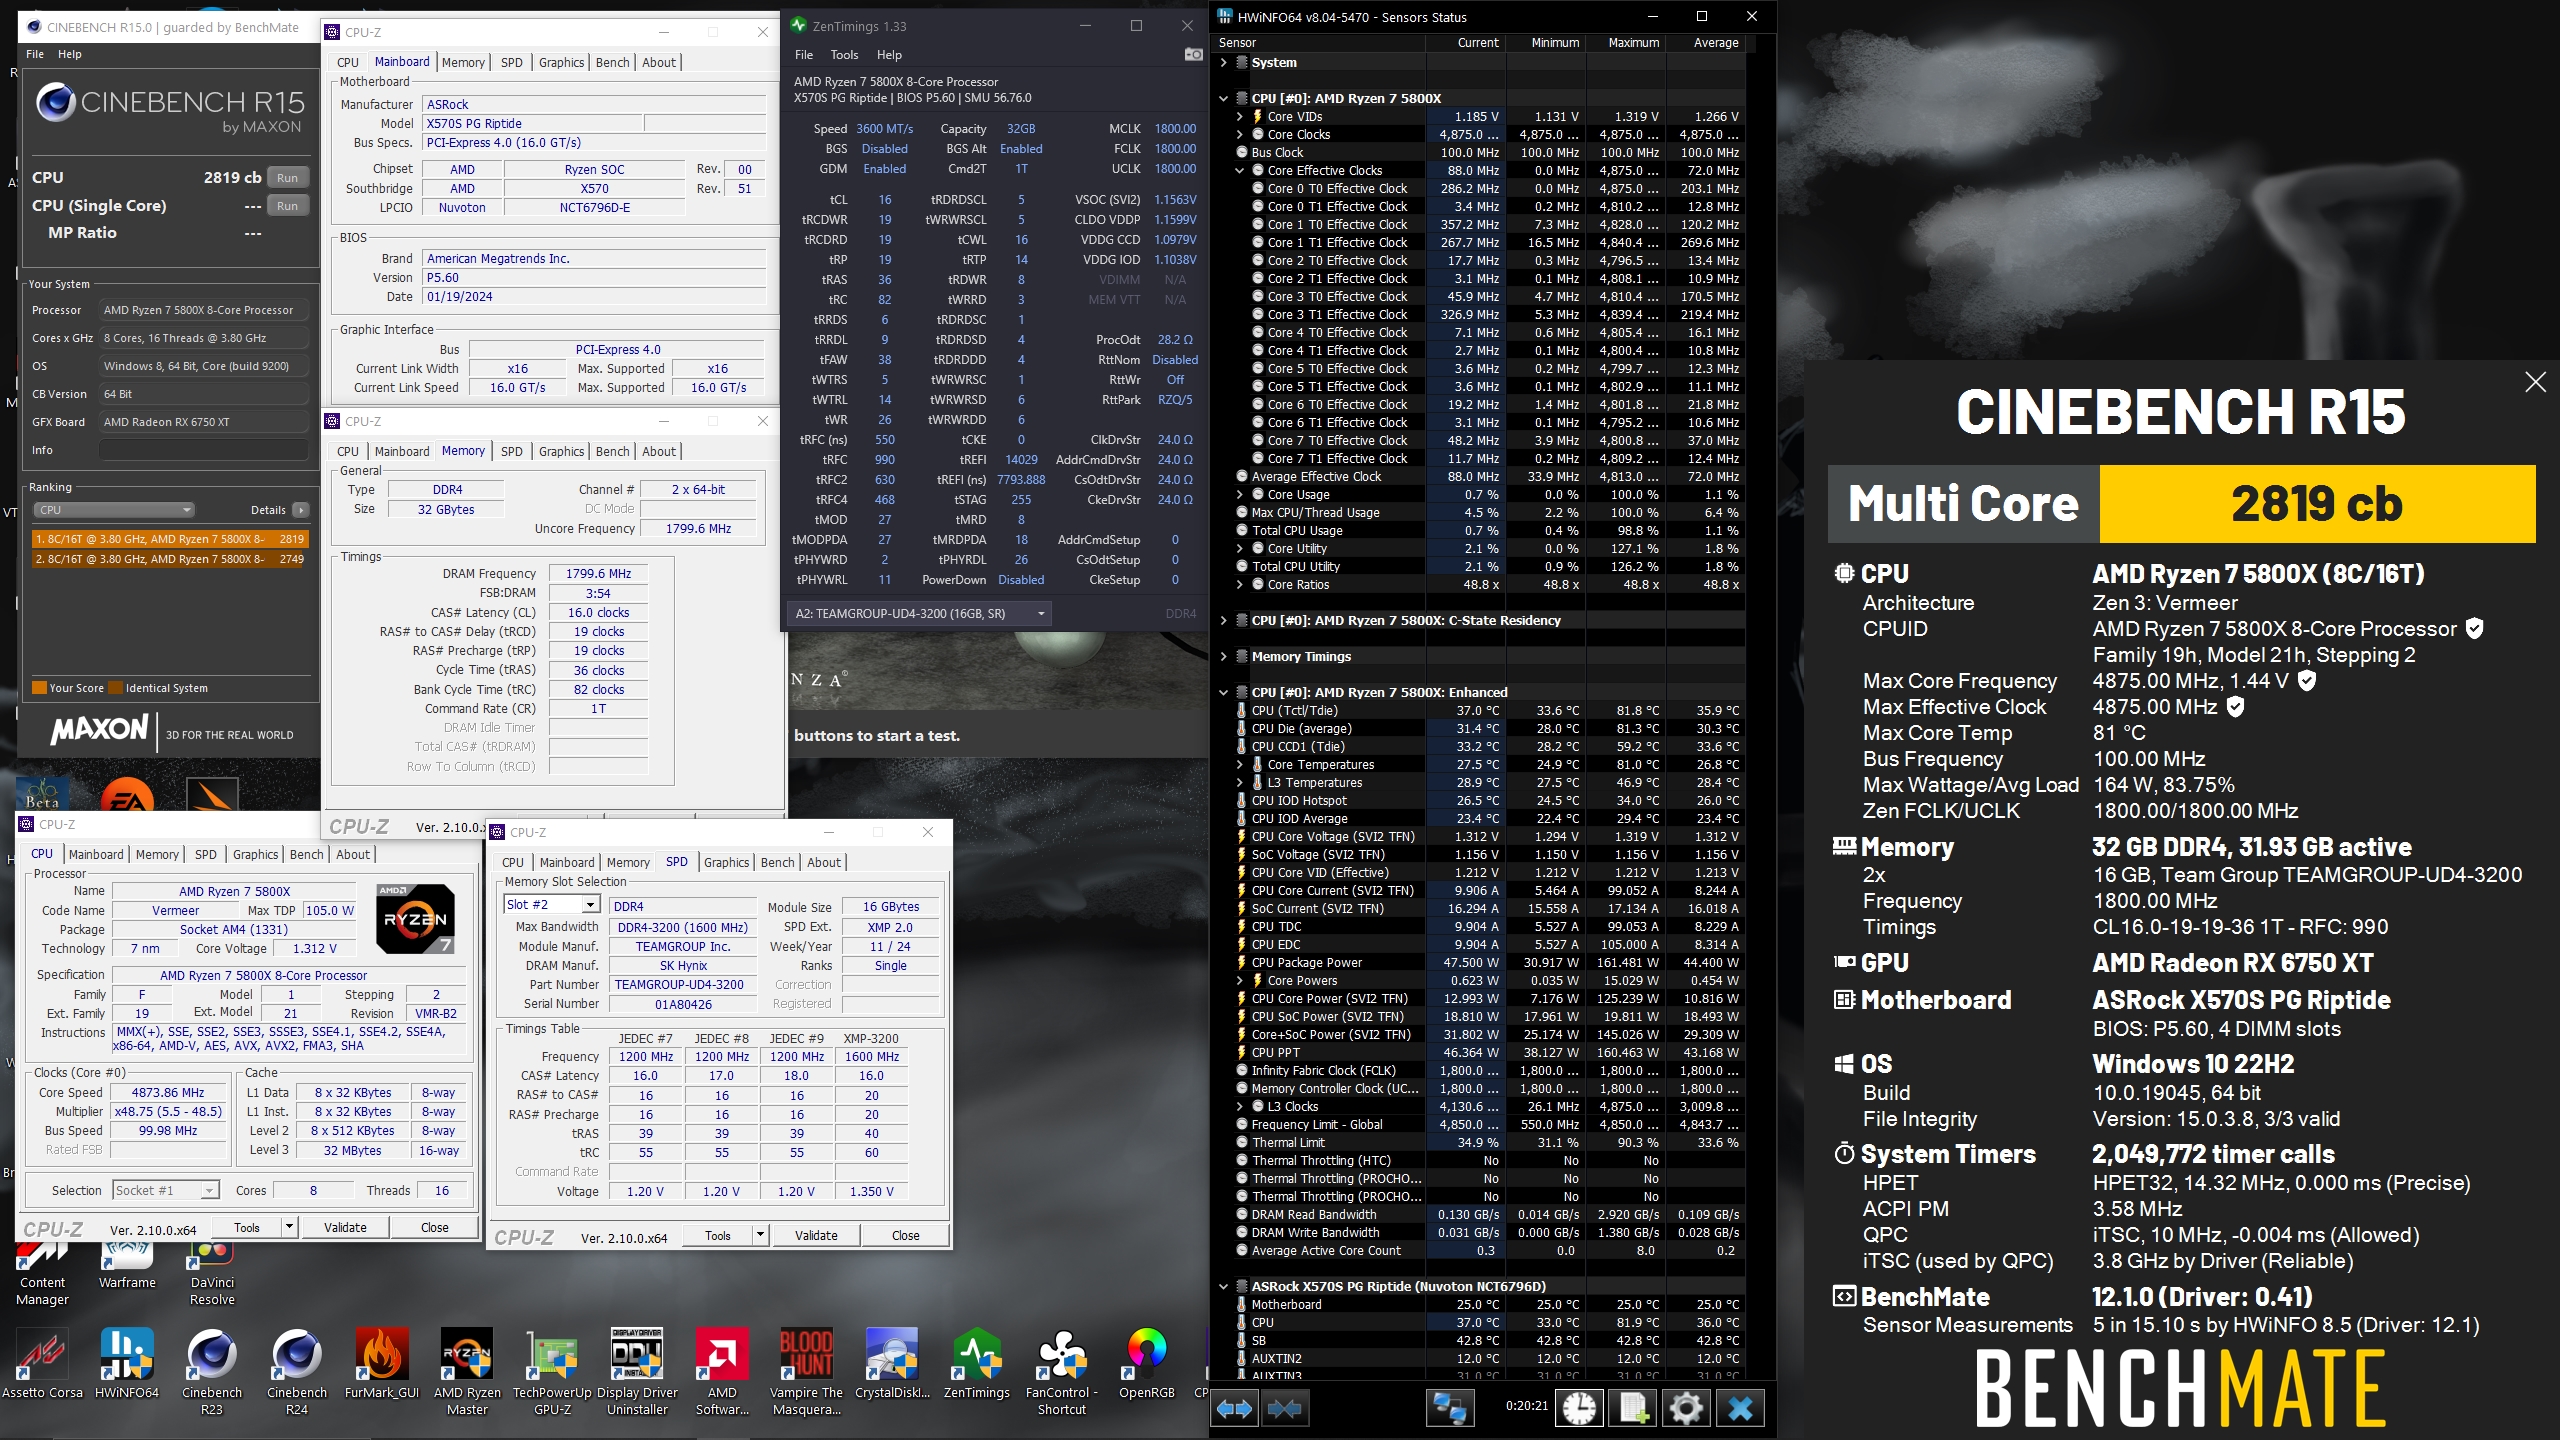Open Assetto Corsa desktop shortcut
The height and width of the screenshot is (1440, 2560).
click(42, 1364)
